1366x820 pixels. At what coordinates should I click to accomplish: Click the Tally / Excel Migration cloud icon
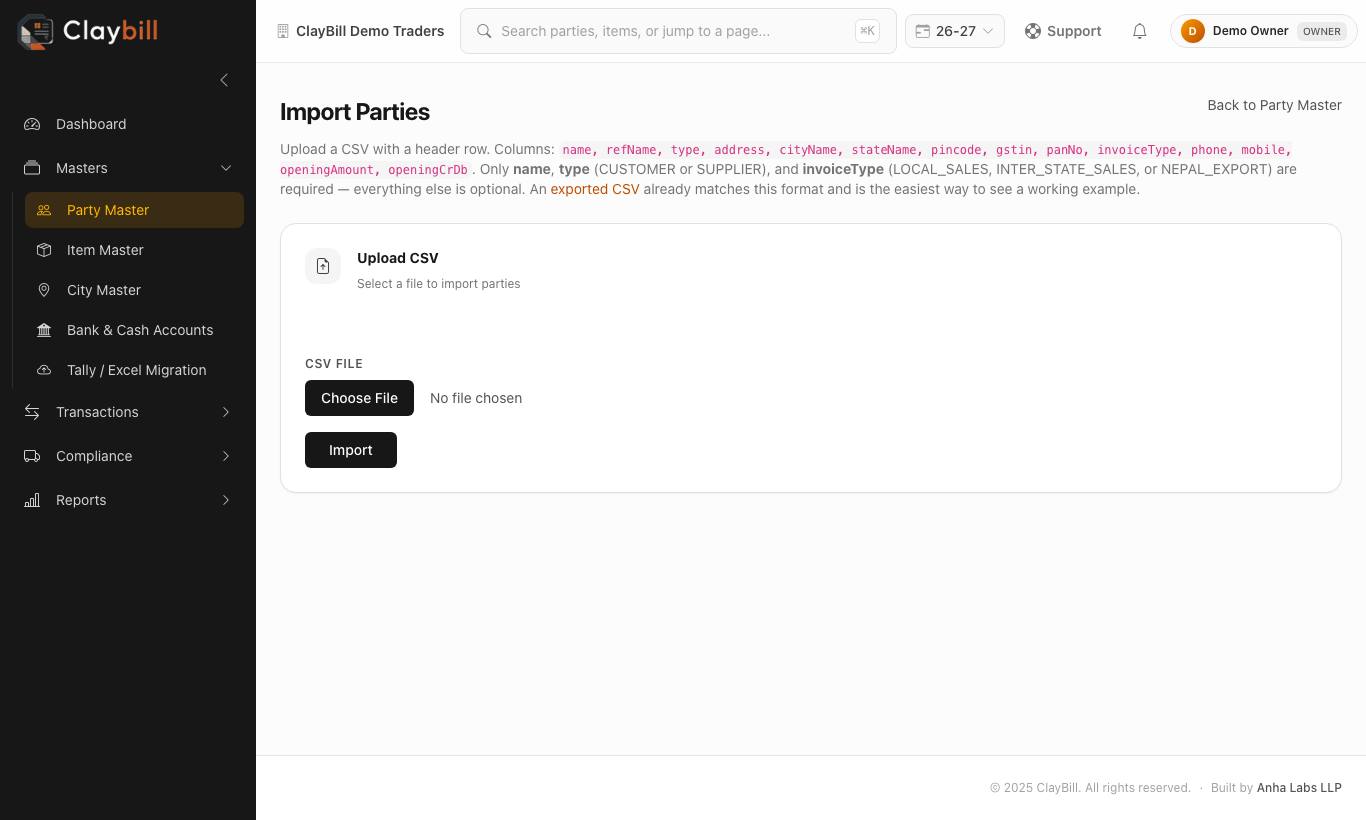[x=44, y=370]
